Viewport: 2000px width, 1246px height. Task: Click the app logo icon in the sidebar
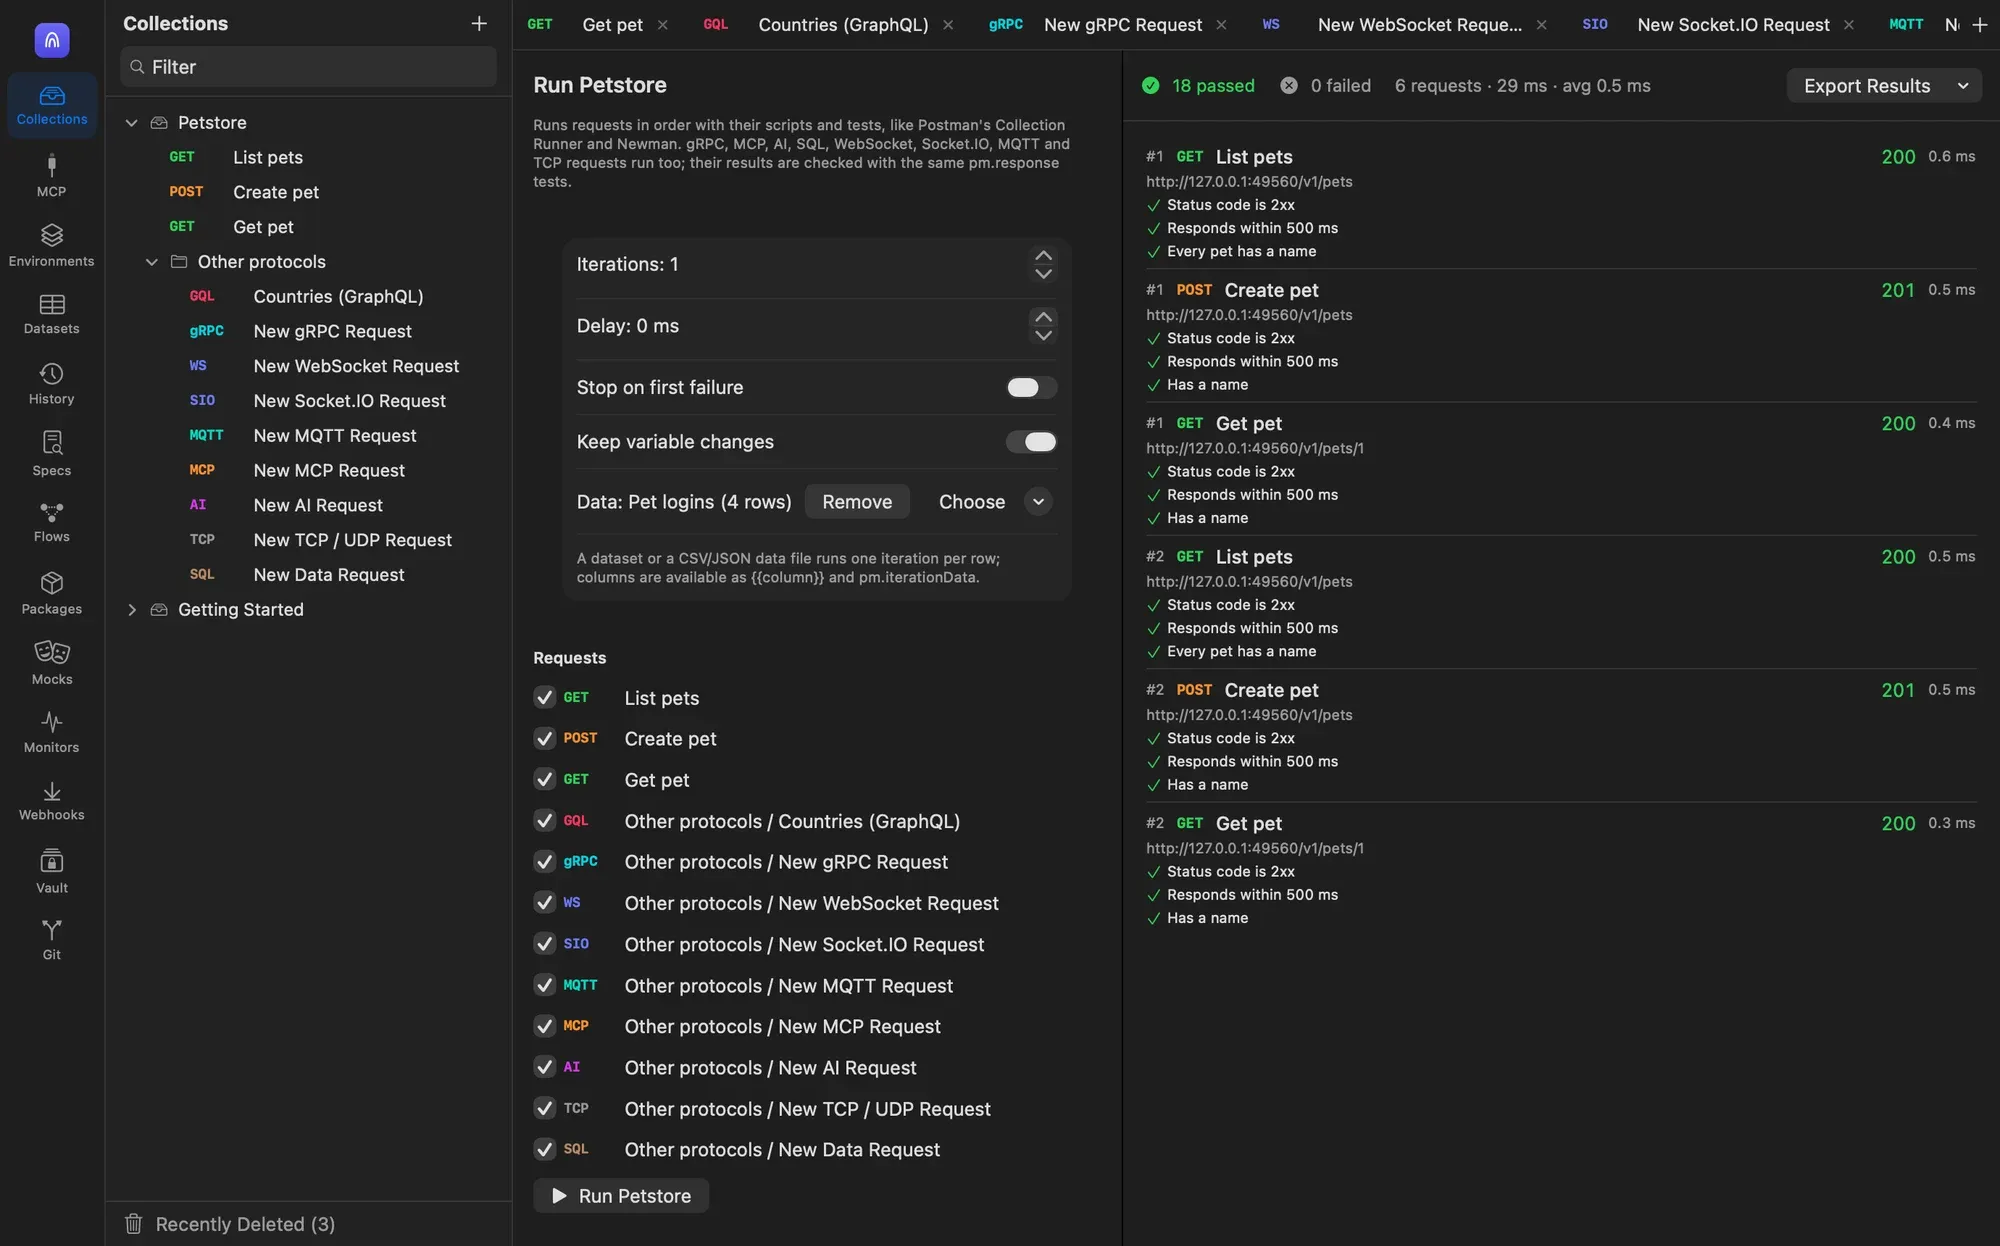click(52, 40)
